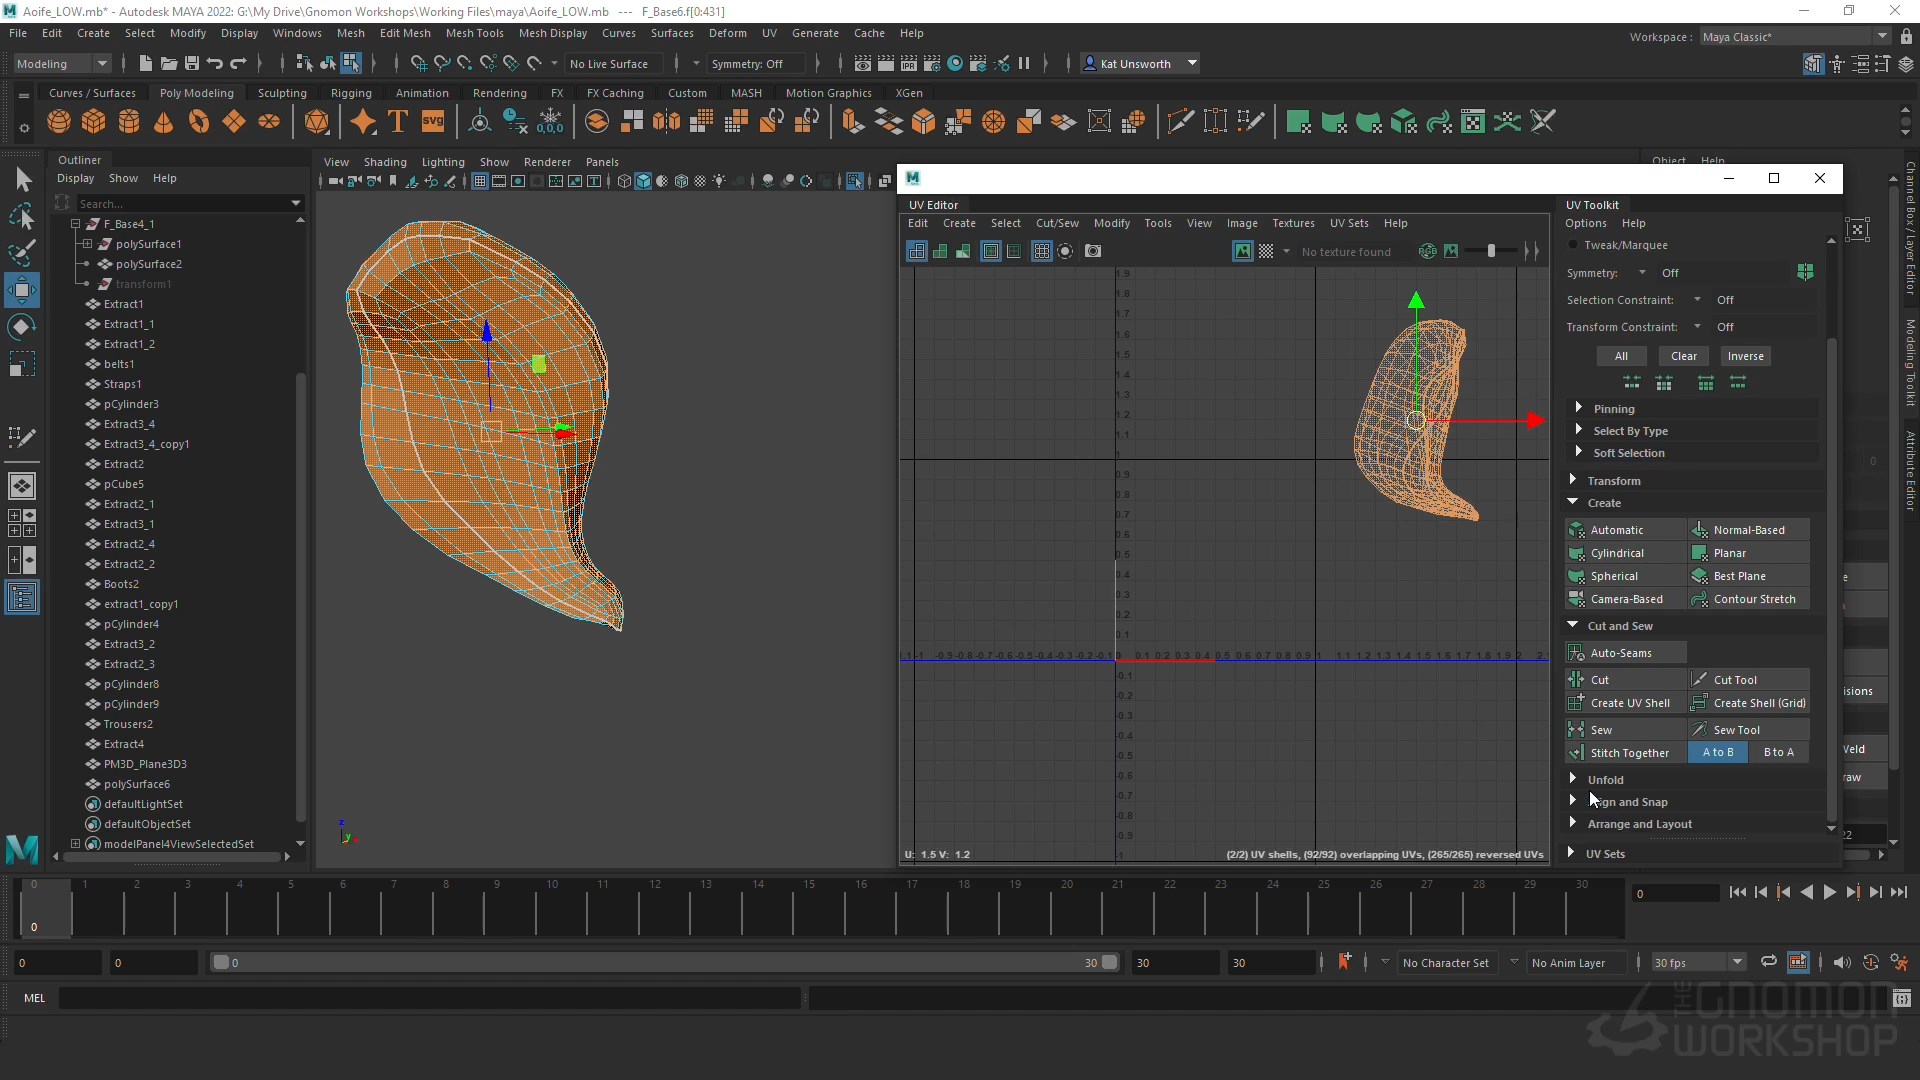The width and height of the screenshot is (1920, 1080).
Task: Click the Polygon Sphere shelf icon
Action: (x=59, y=122)
